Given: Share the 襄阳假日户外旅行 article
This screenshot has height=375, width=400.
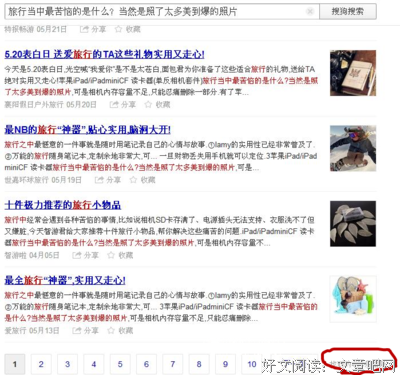Looking at the screenshot, I should tap(123, 105).
